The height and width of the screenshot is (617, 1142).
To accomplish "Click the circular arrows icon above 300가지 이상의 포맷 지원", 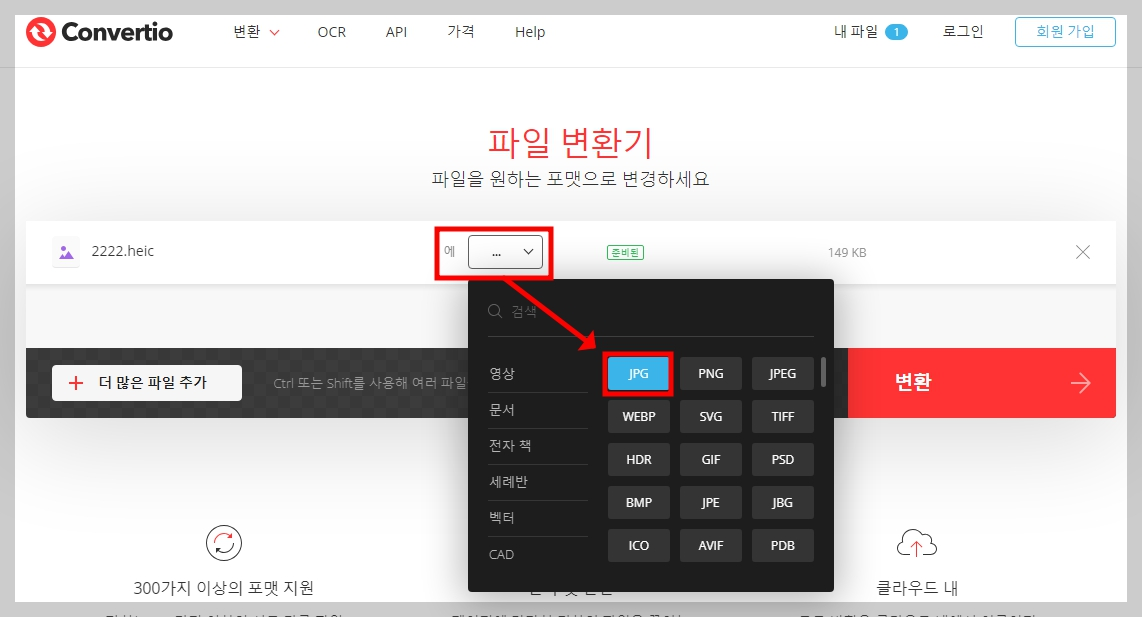I will pos(222,543).
